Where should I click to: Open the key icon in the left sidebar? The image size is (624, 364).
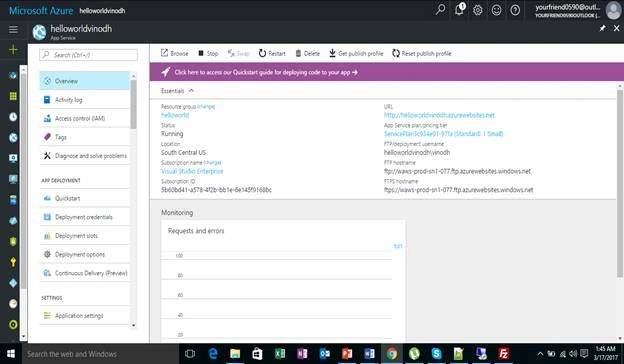(x=13, y=262)
